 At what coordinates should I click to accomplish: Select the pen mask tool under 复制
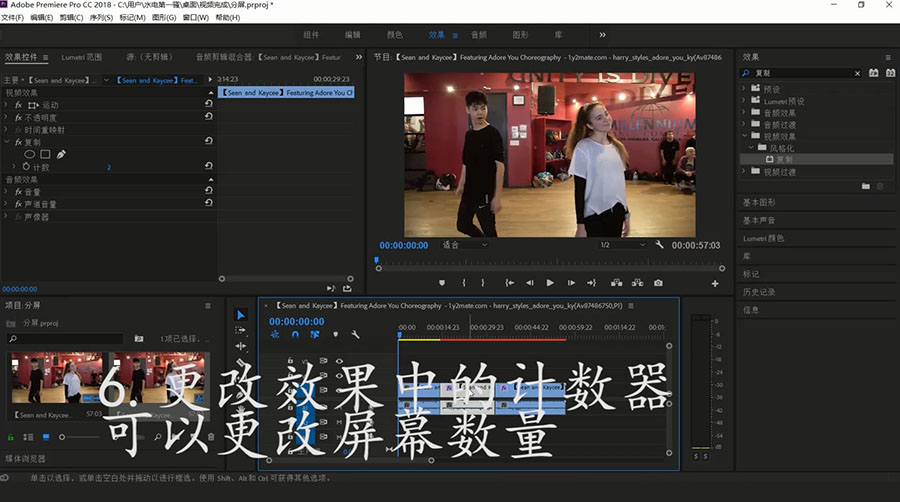pos(61,154)
